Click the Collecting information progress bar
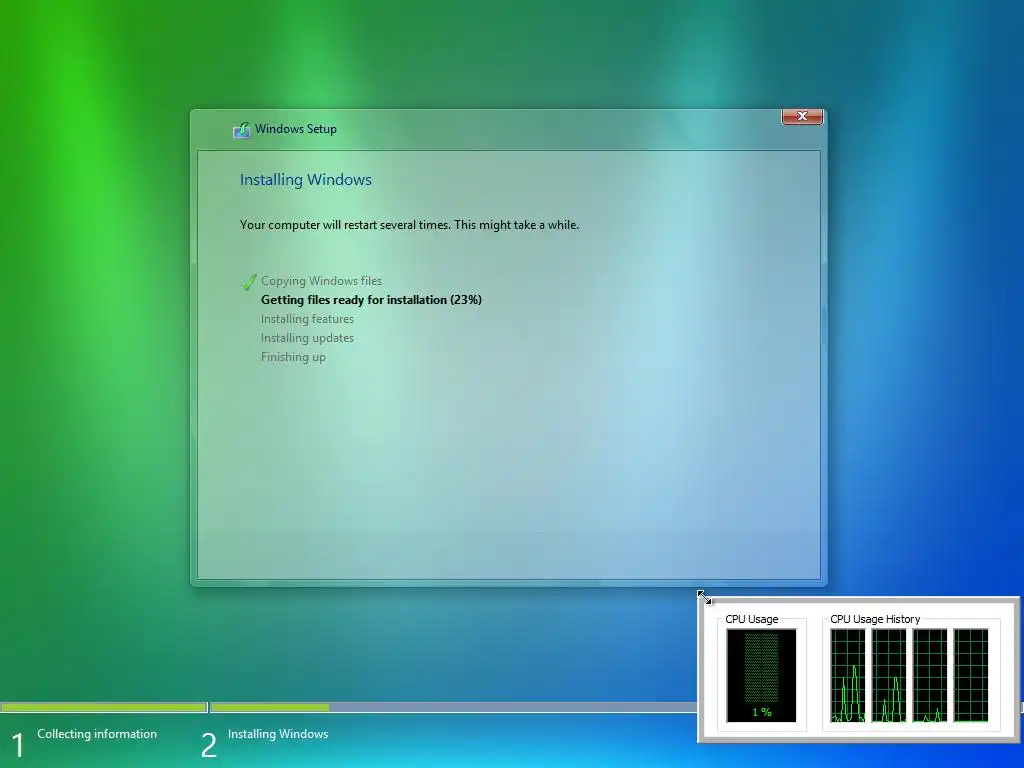The image size is (1024, 768). click(104, 707)
